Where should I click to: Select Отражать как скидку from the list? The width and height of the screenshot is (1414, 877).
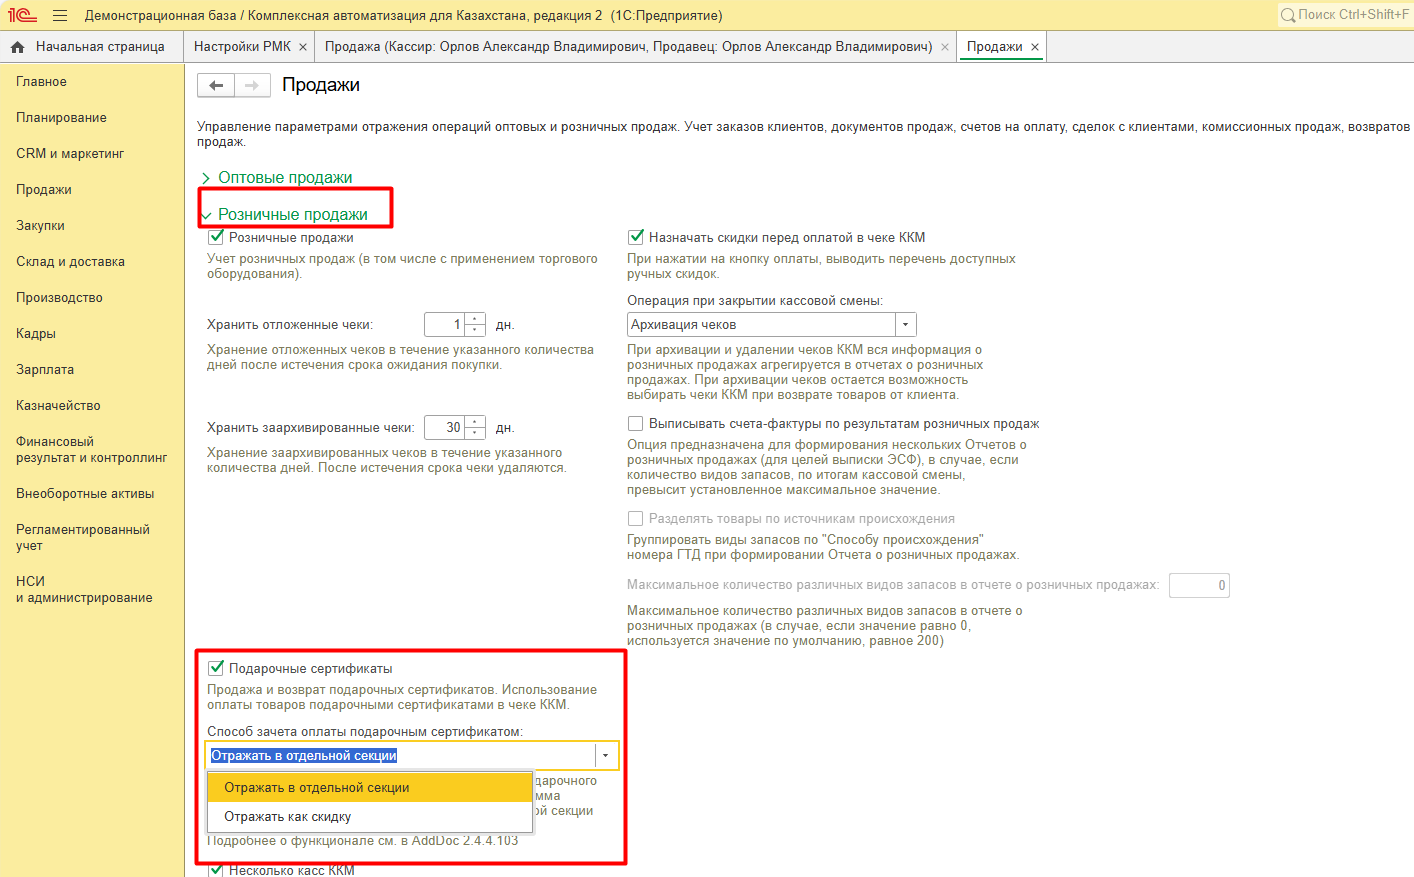288,817
